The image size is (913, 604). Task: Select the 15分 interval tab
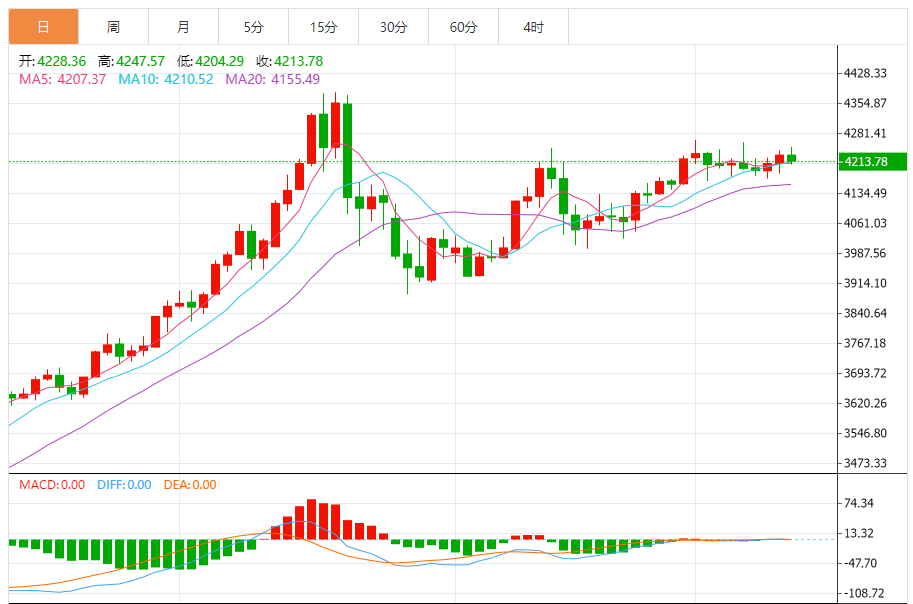point(323,27)
